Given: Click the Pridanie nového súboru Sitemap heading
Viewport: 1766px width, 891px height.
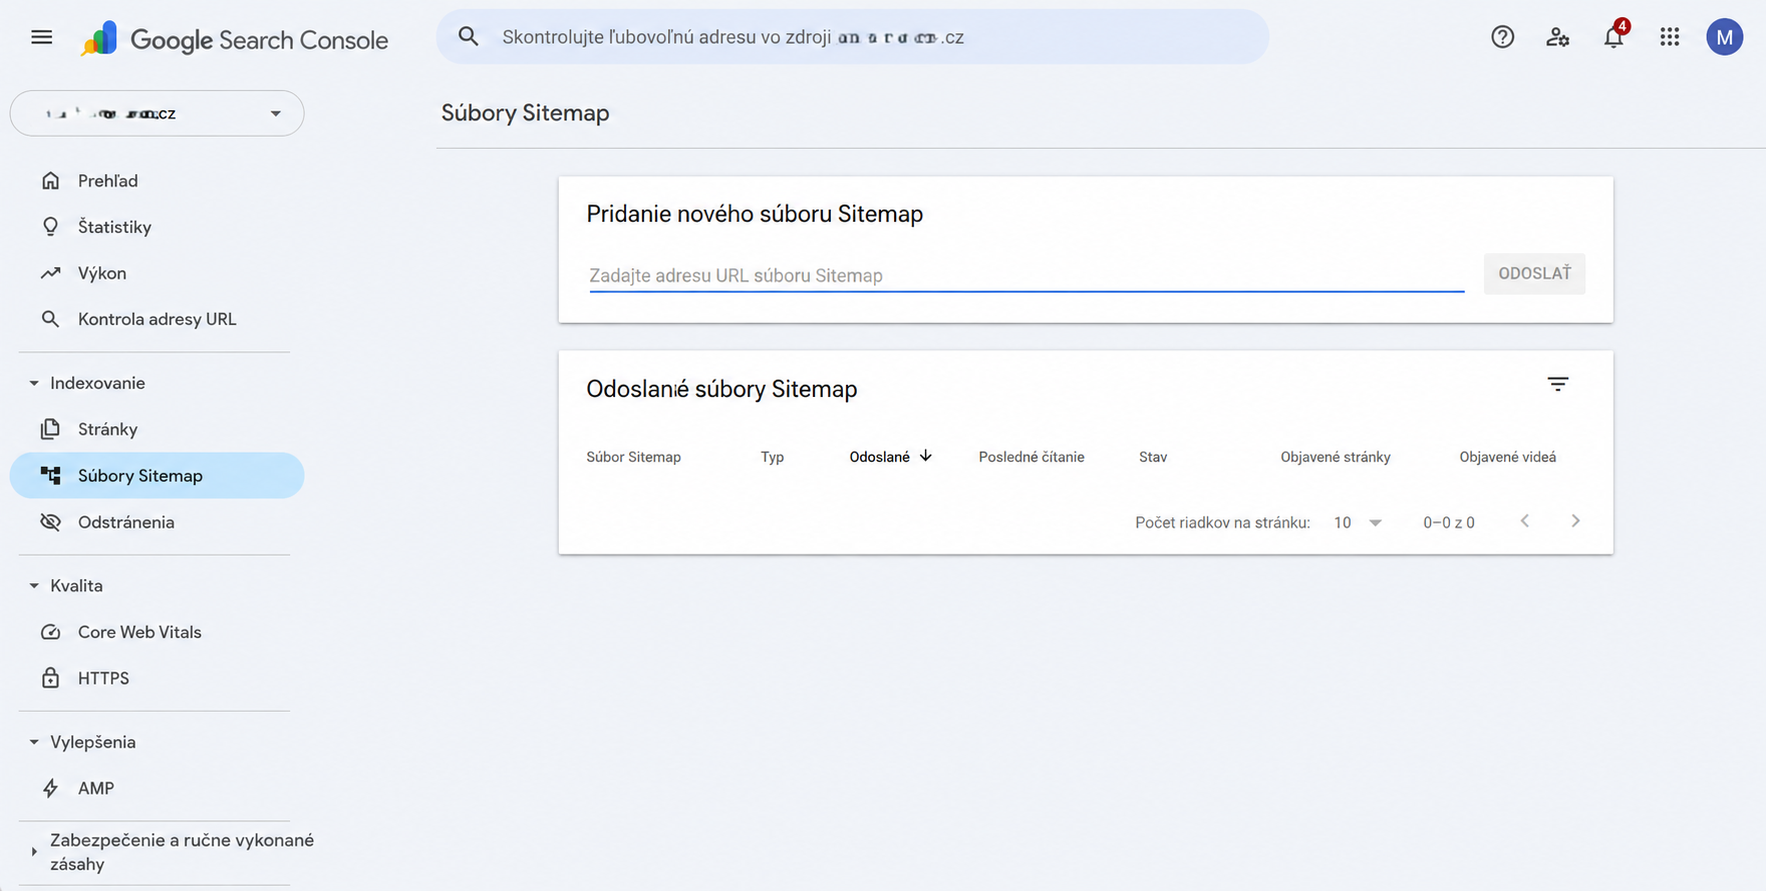Looking at the screenshot, I should click(754, 214).
